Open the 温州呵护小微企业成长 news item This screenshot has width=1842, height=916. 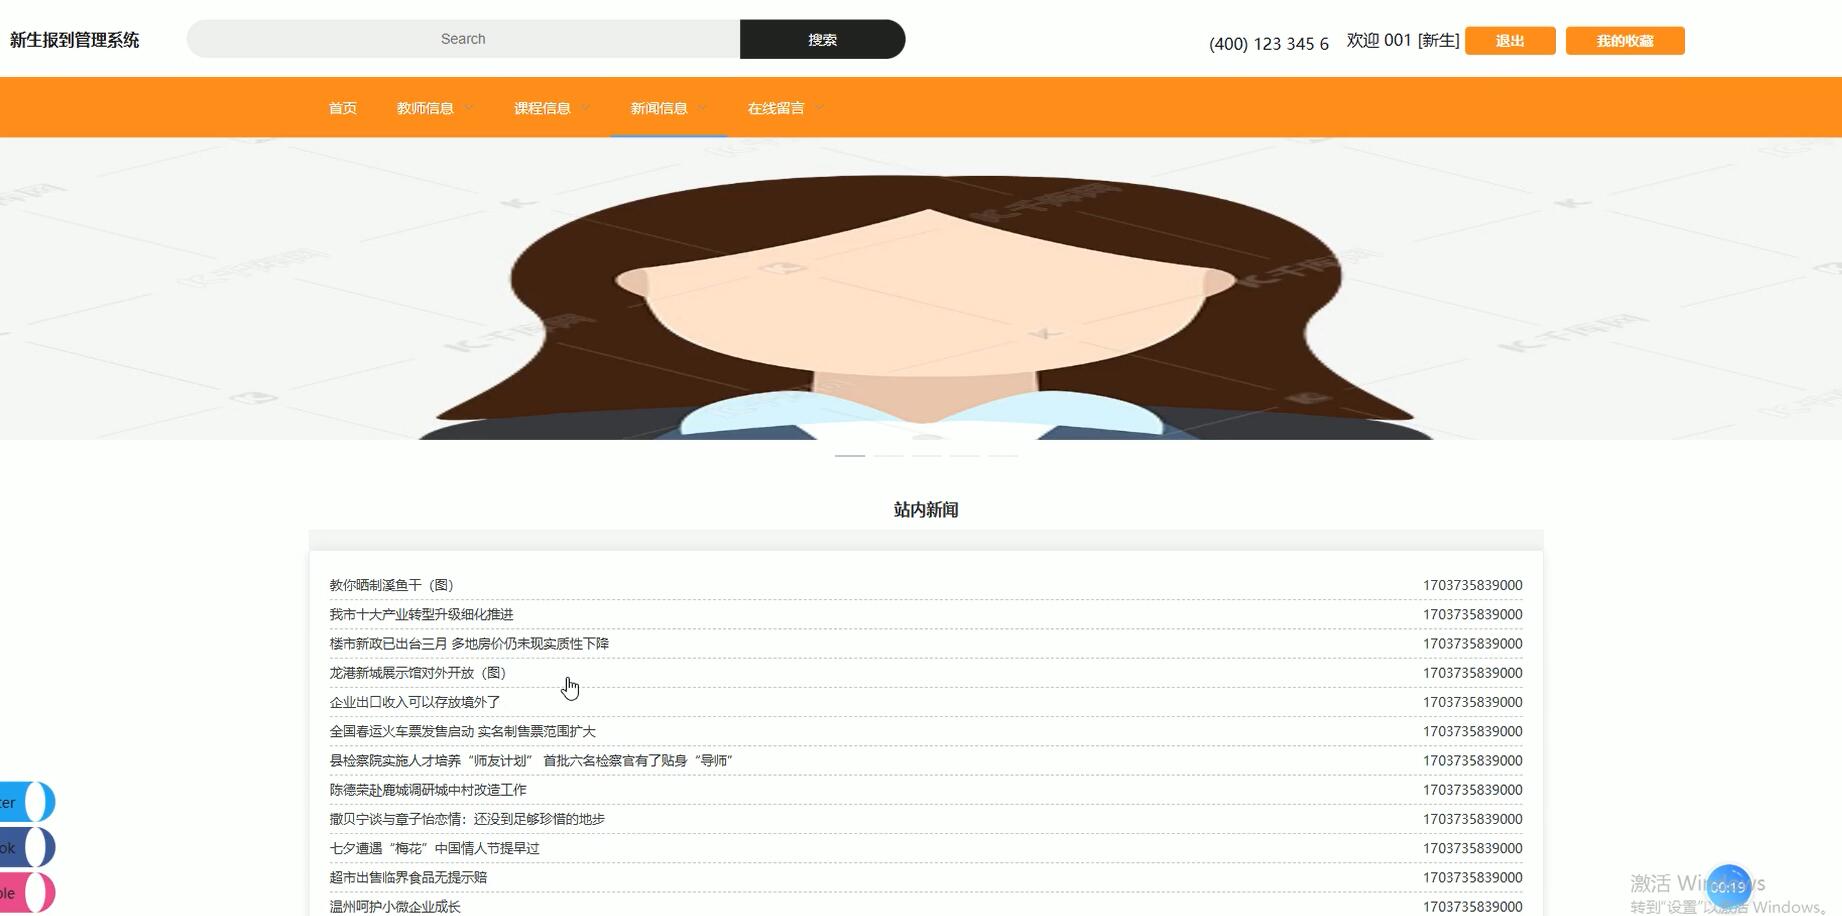point(395,906)
